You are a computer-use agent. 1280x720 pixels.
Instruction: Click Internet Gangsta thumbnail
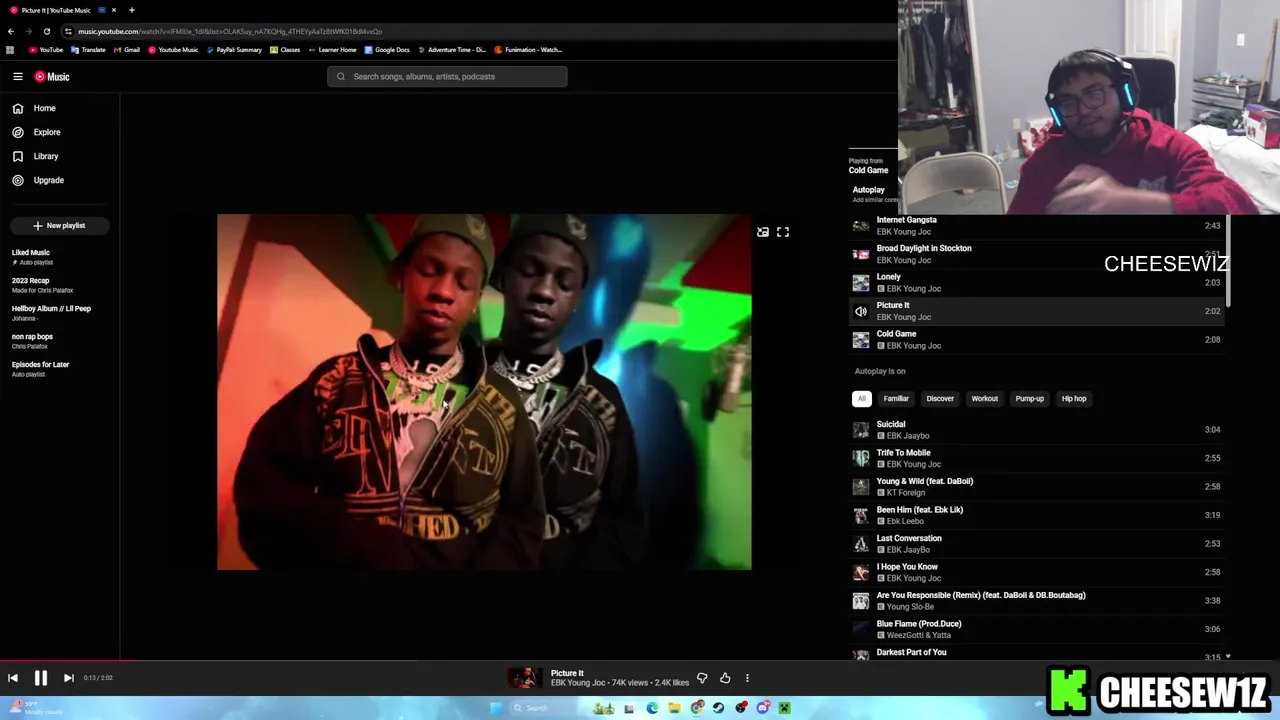[x=861, y=226]
